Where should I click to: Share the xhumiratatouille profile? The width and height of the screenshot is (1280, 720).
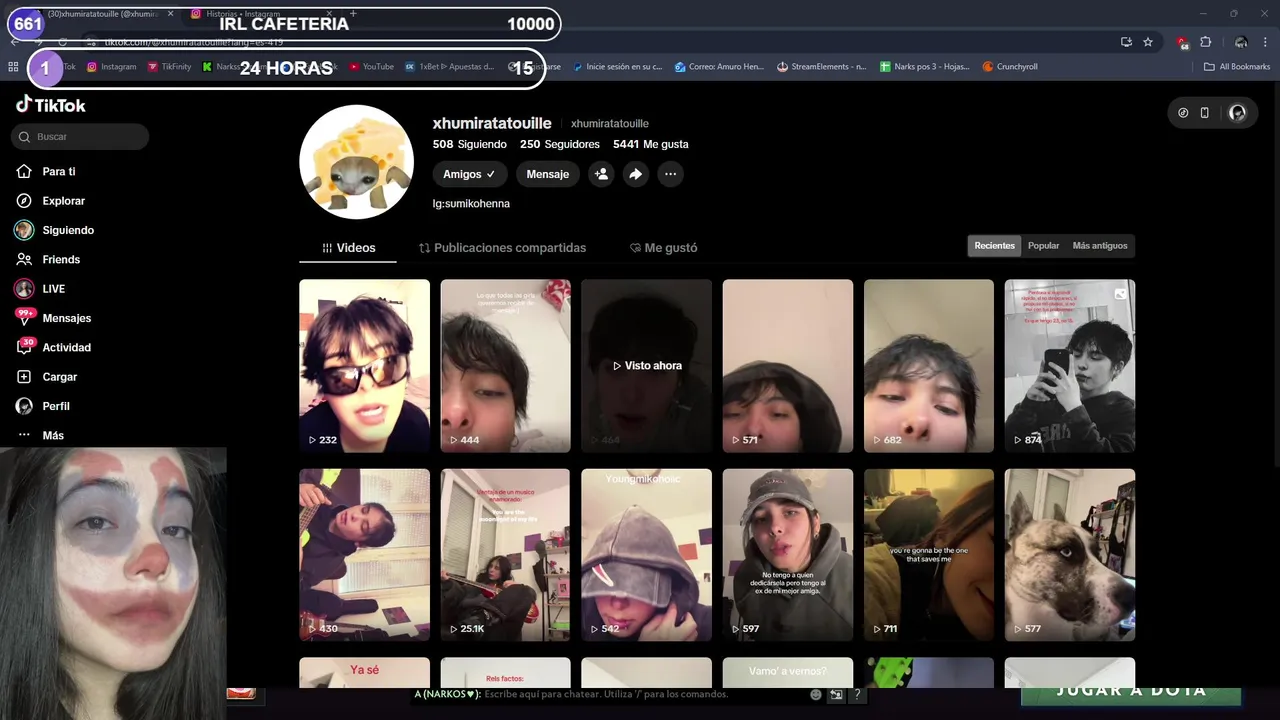(x=635, y=174)
